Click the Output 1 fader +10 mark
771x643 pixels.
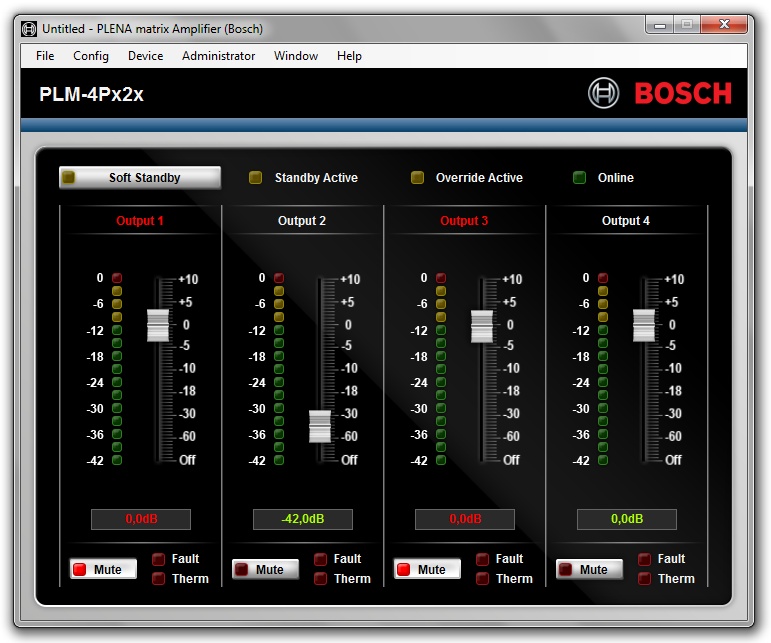click(x=188, y=279)
